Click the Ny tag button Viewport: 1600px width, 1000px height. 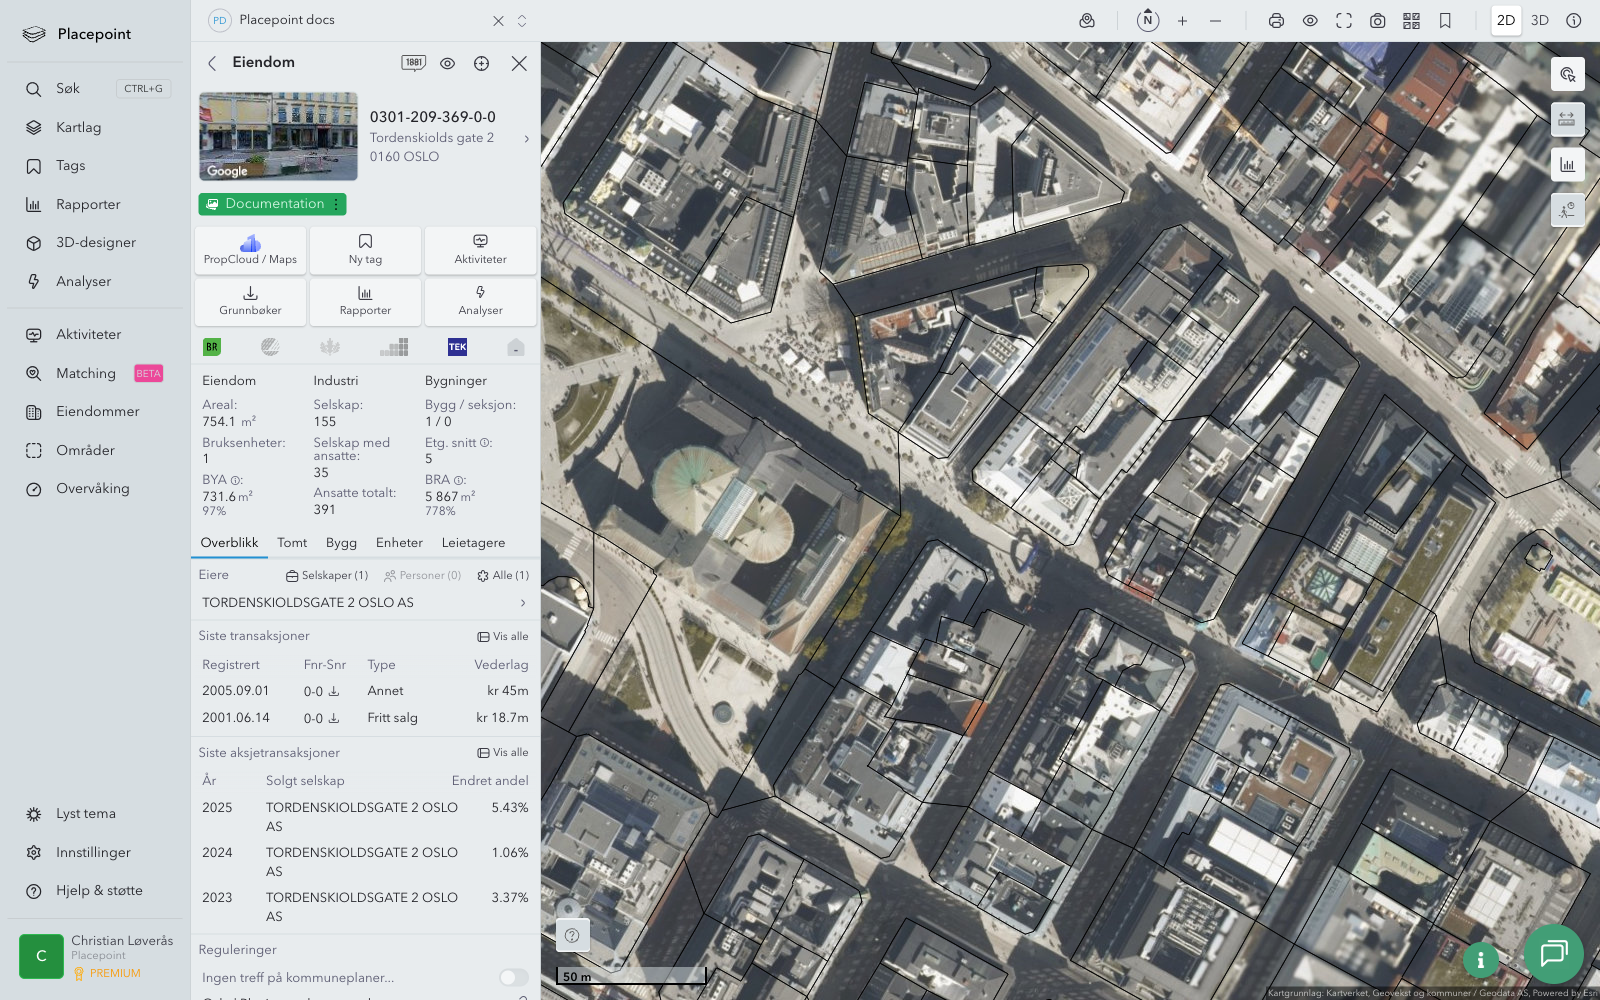pos(365,249)
